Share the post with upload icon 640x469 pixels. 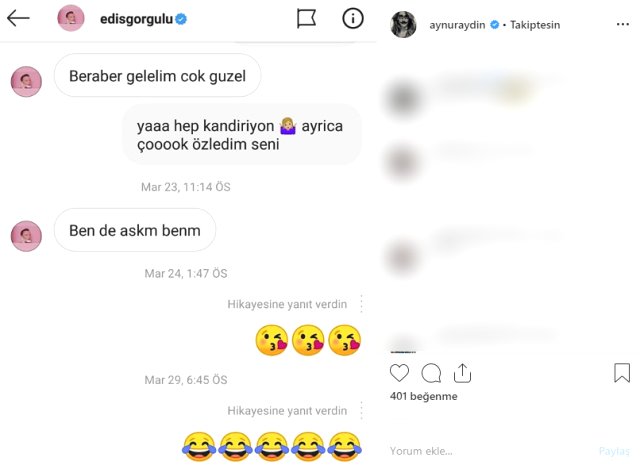(462, 373)
